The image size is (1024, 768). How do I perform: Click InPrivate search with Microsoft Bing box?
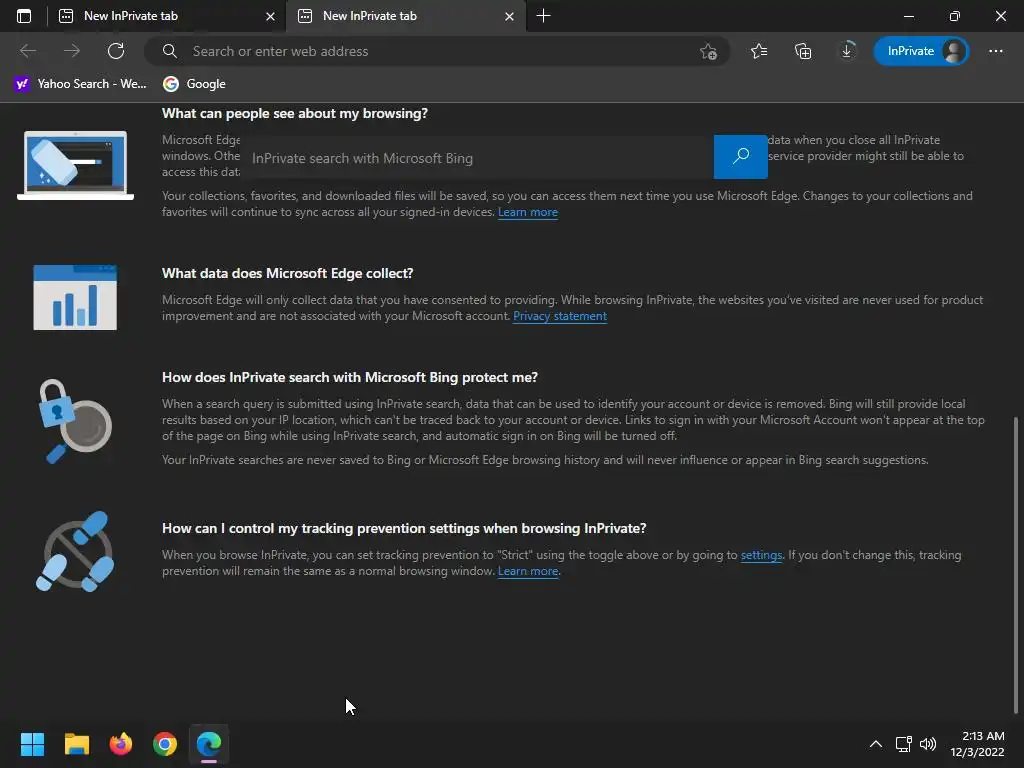pyautogui.click(x=477, y=157)
